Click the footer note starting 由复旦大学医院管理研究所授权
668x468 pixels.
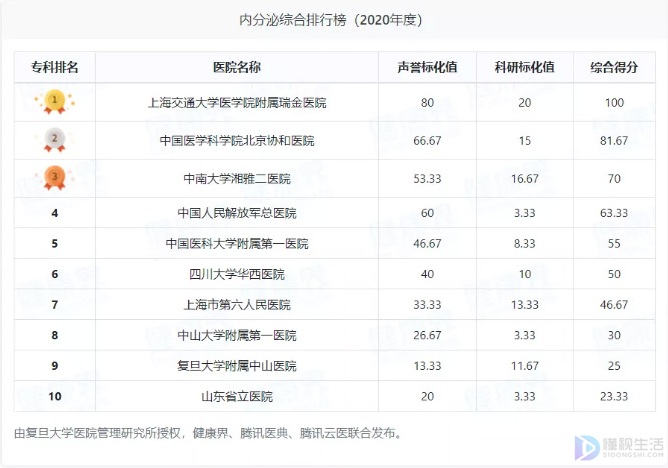coord(208,434)
